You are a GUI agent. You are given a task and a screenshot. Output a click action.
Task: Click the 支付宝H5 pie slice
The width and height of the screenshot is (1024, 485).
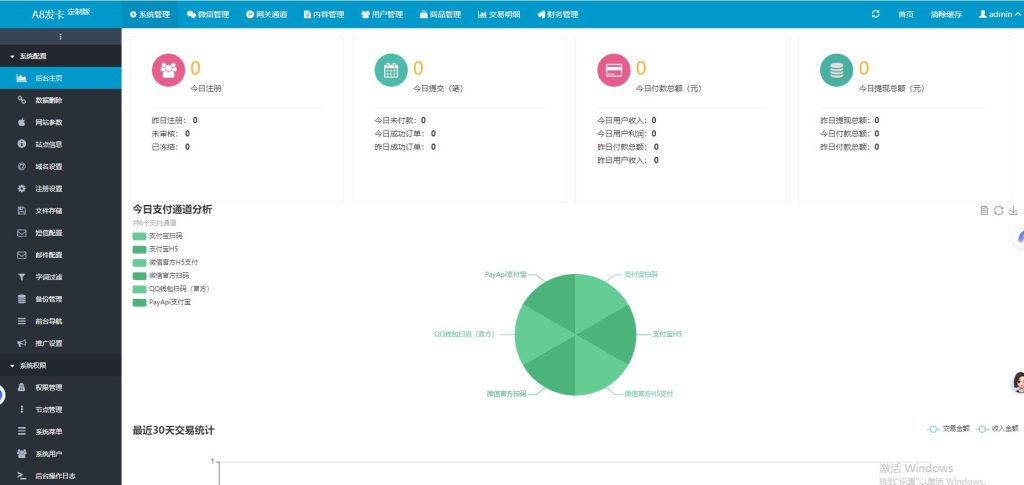click(x=614, y=334)
